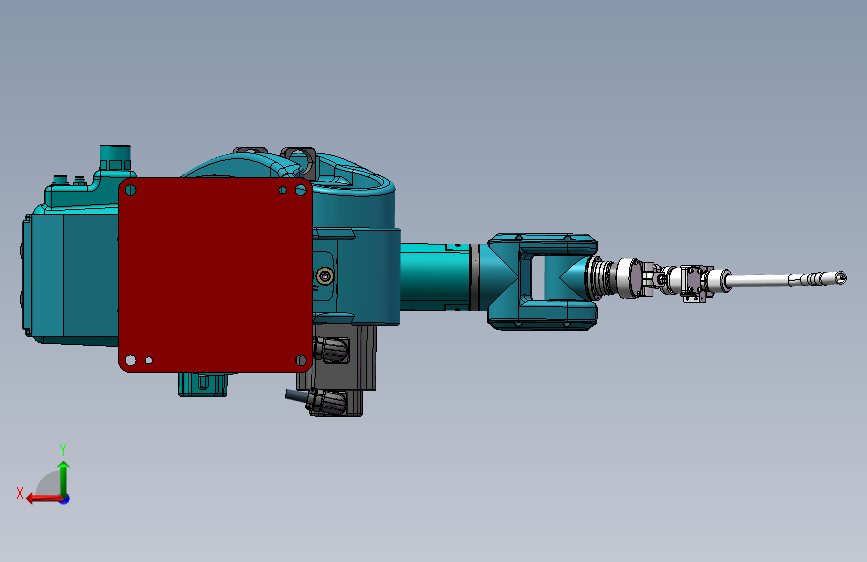The height and width of the screenshot is (562, 867).
Task: Select the teal cylindrical forearm section
Action: pos(435,277)
